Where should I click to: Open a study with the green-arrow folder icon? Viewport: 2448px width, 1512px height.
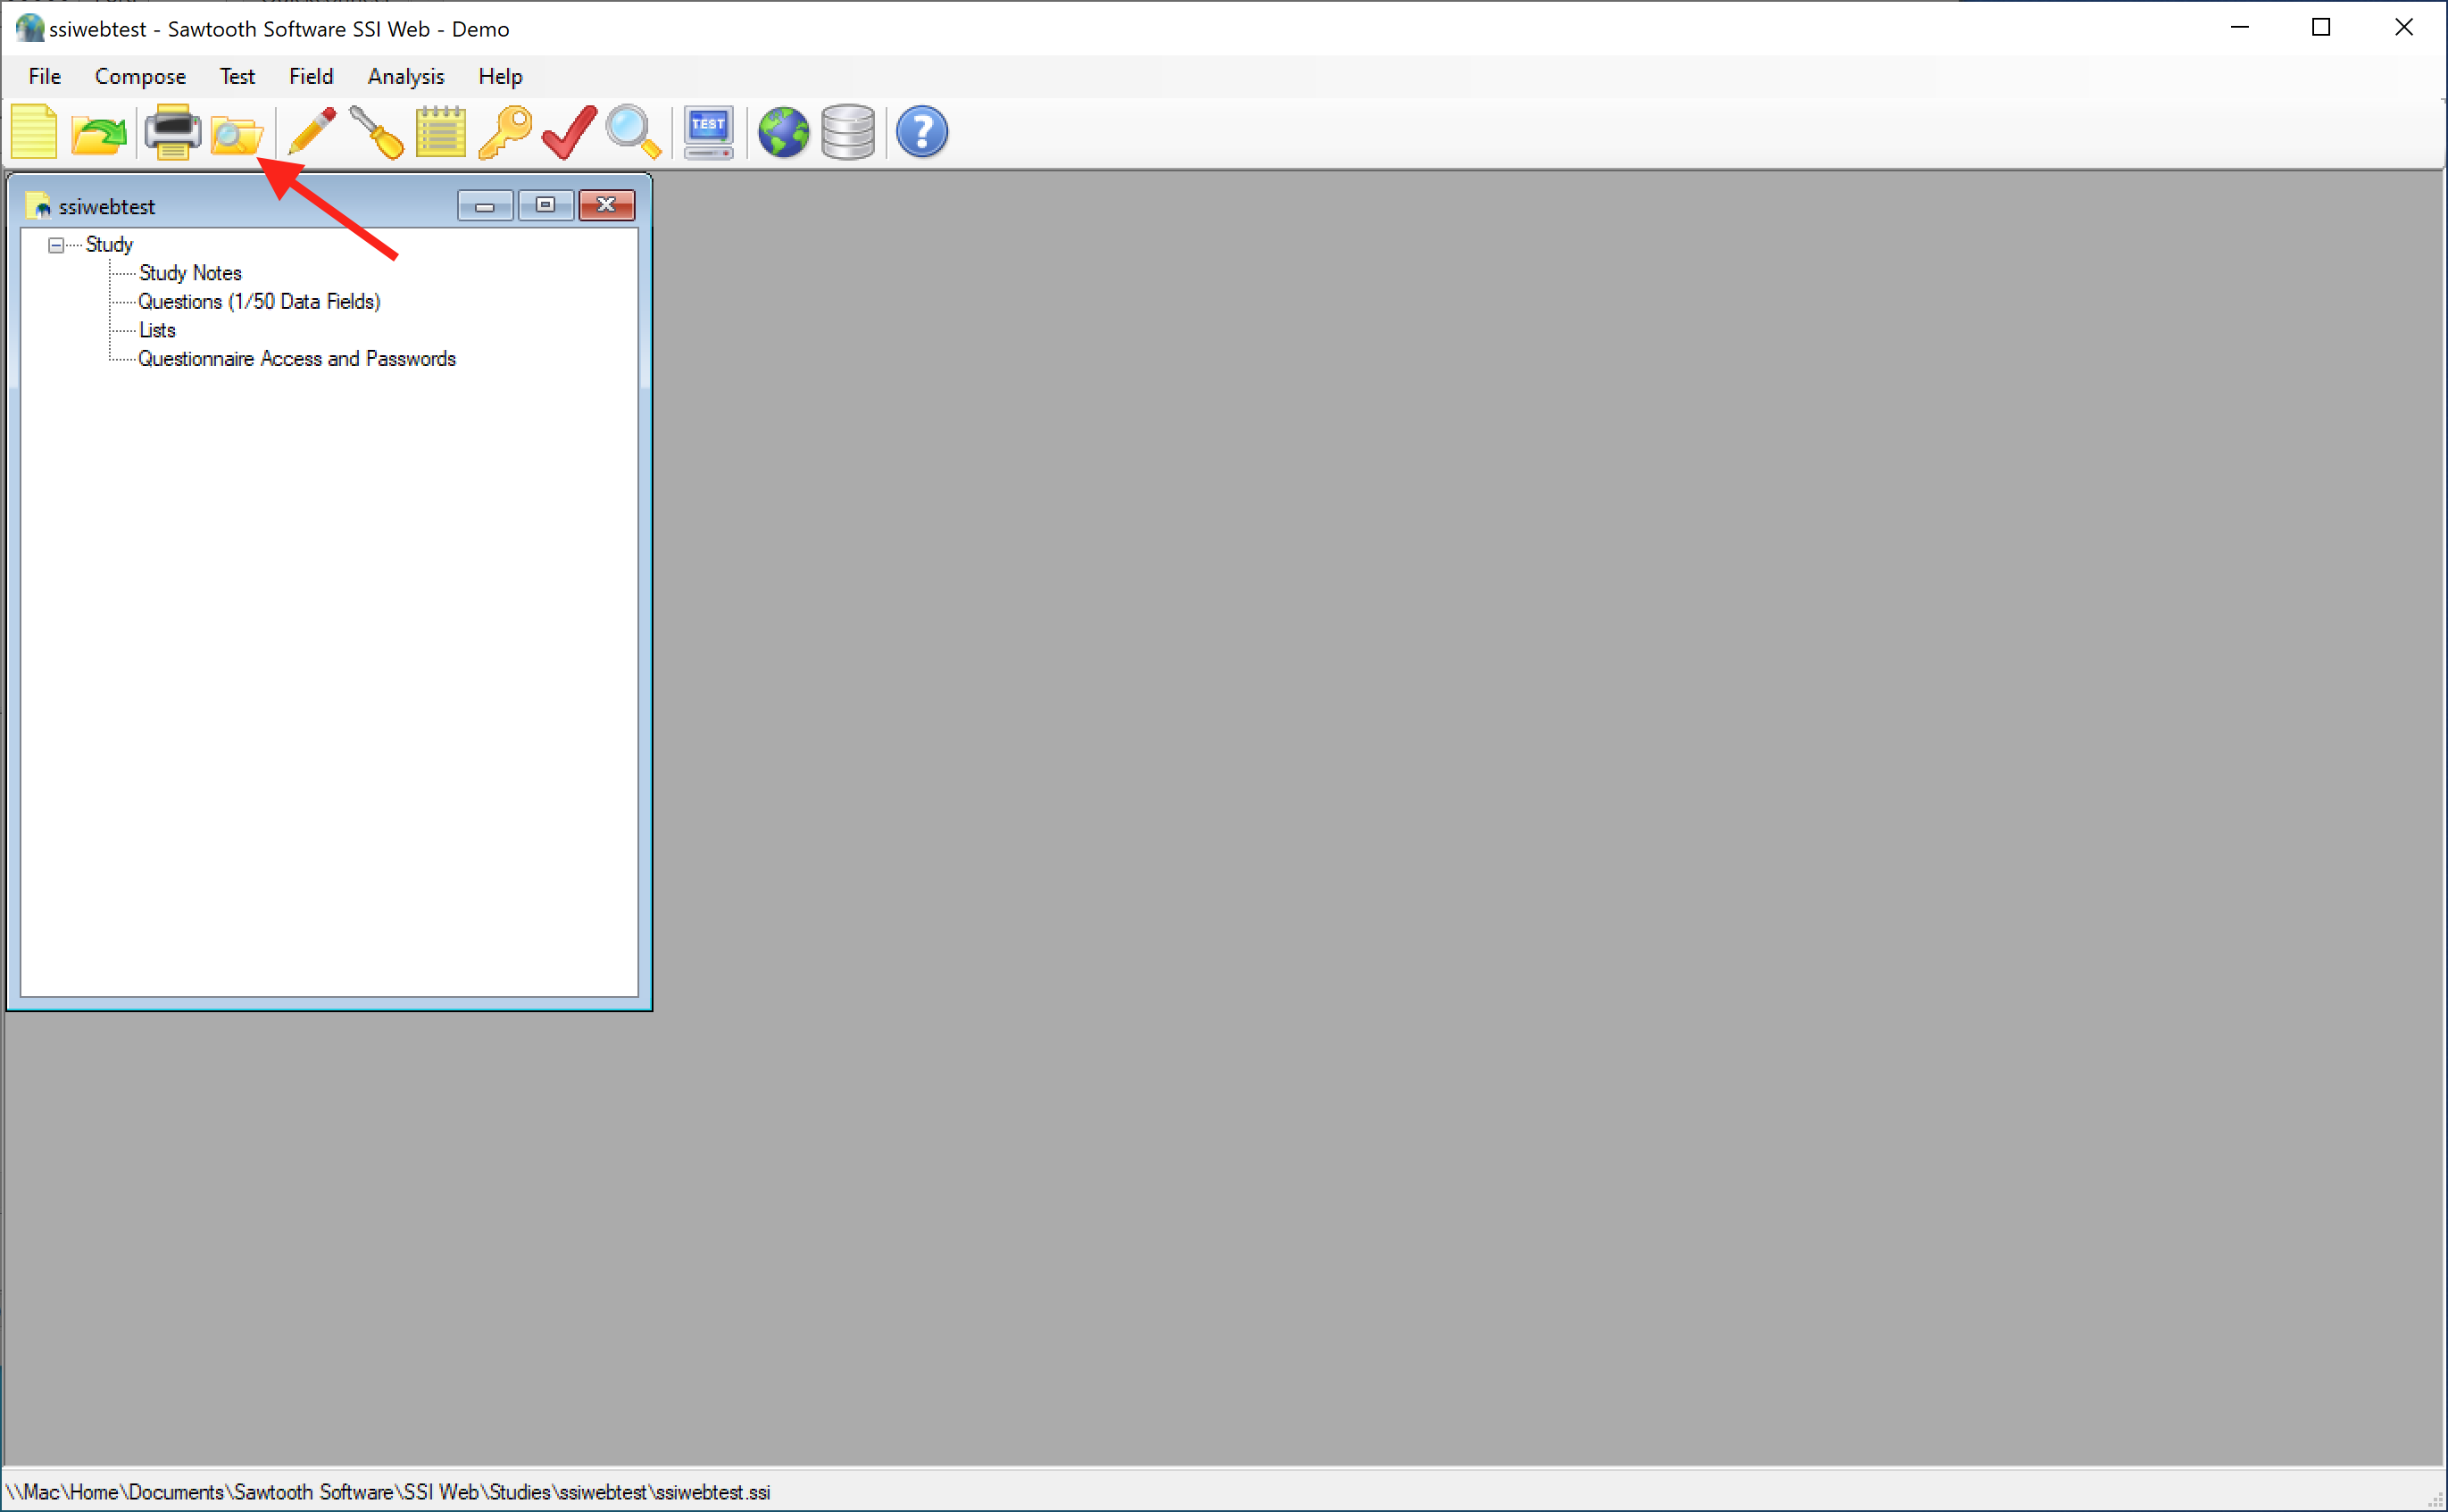(x=98, y=131)
